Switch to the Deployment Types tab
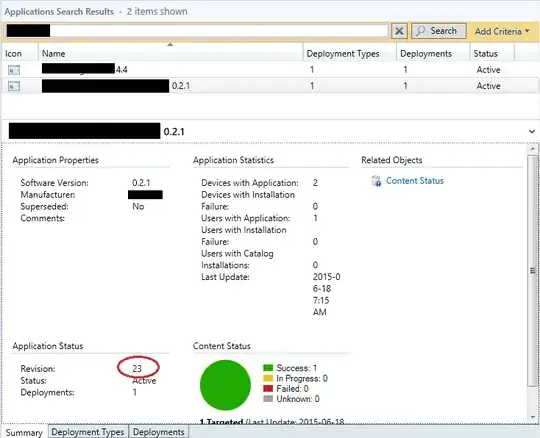The image size is (540, 438). 88,432
